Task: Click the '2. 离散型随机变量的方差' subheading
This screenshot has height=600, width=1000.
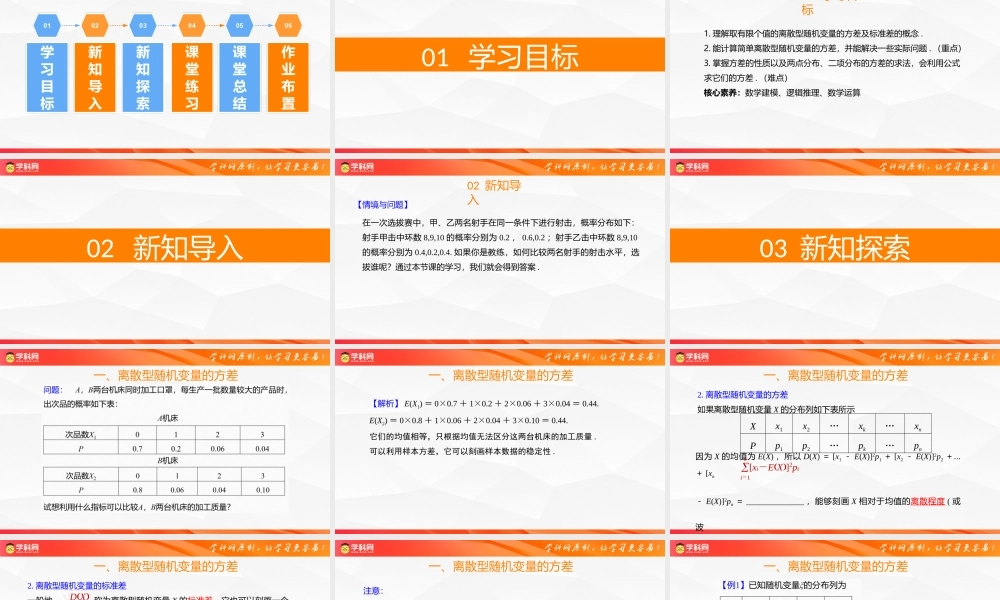Action: tap(742, 395)
